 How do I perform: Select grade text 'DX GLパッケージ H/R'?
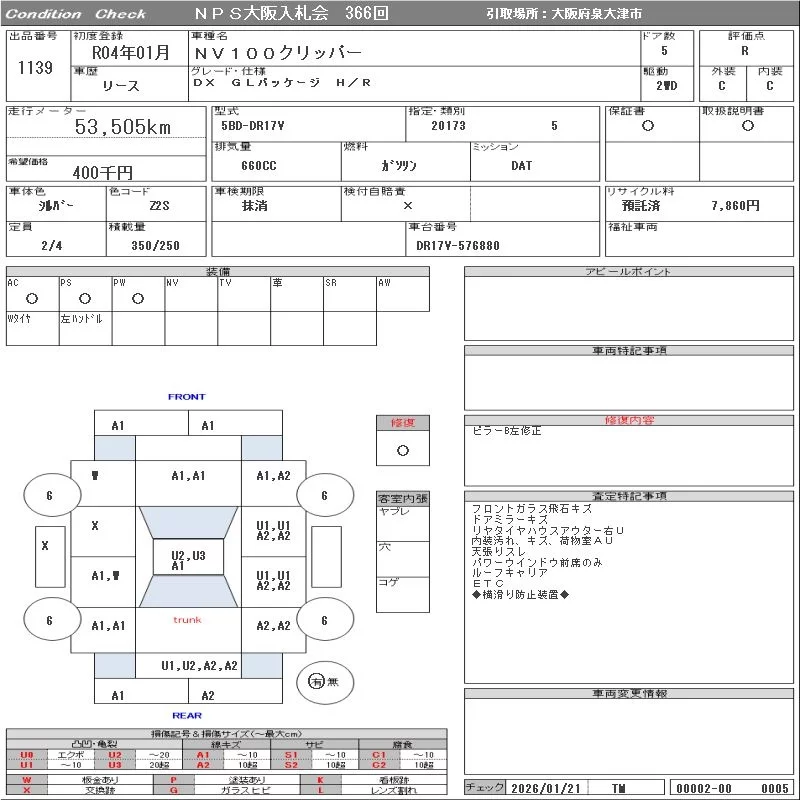(x=282, y=83)
